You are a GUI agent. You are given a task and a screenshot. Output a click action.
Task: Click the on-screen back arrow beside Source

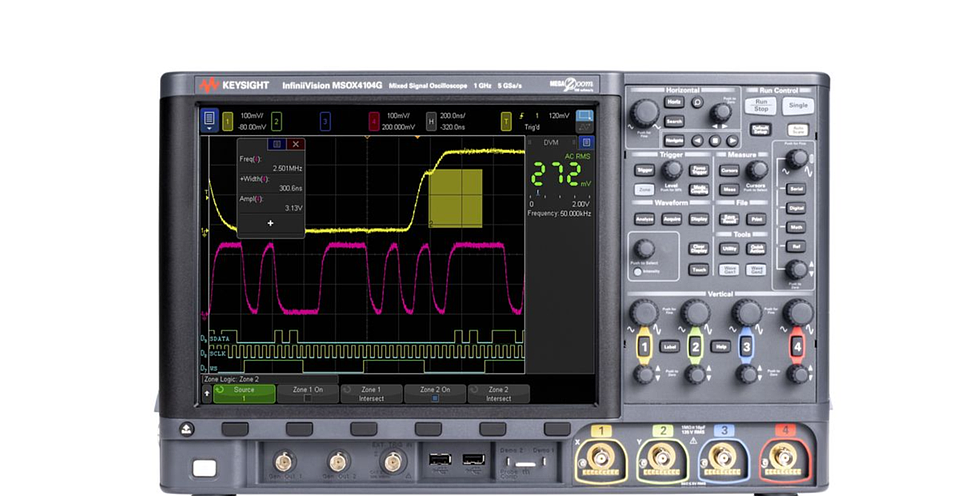point(206,392)
